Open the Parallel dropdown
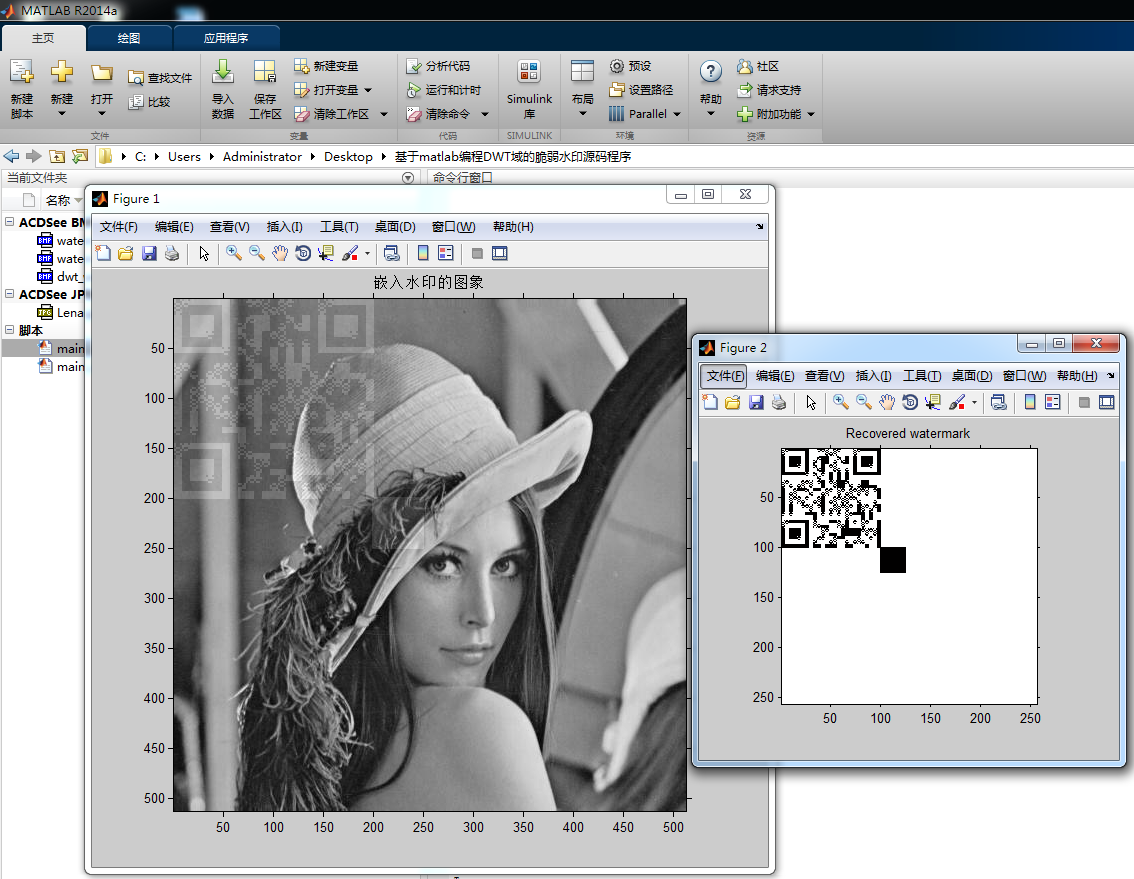The height and width of the screenshot is (879, 1134). point(677,114)
